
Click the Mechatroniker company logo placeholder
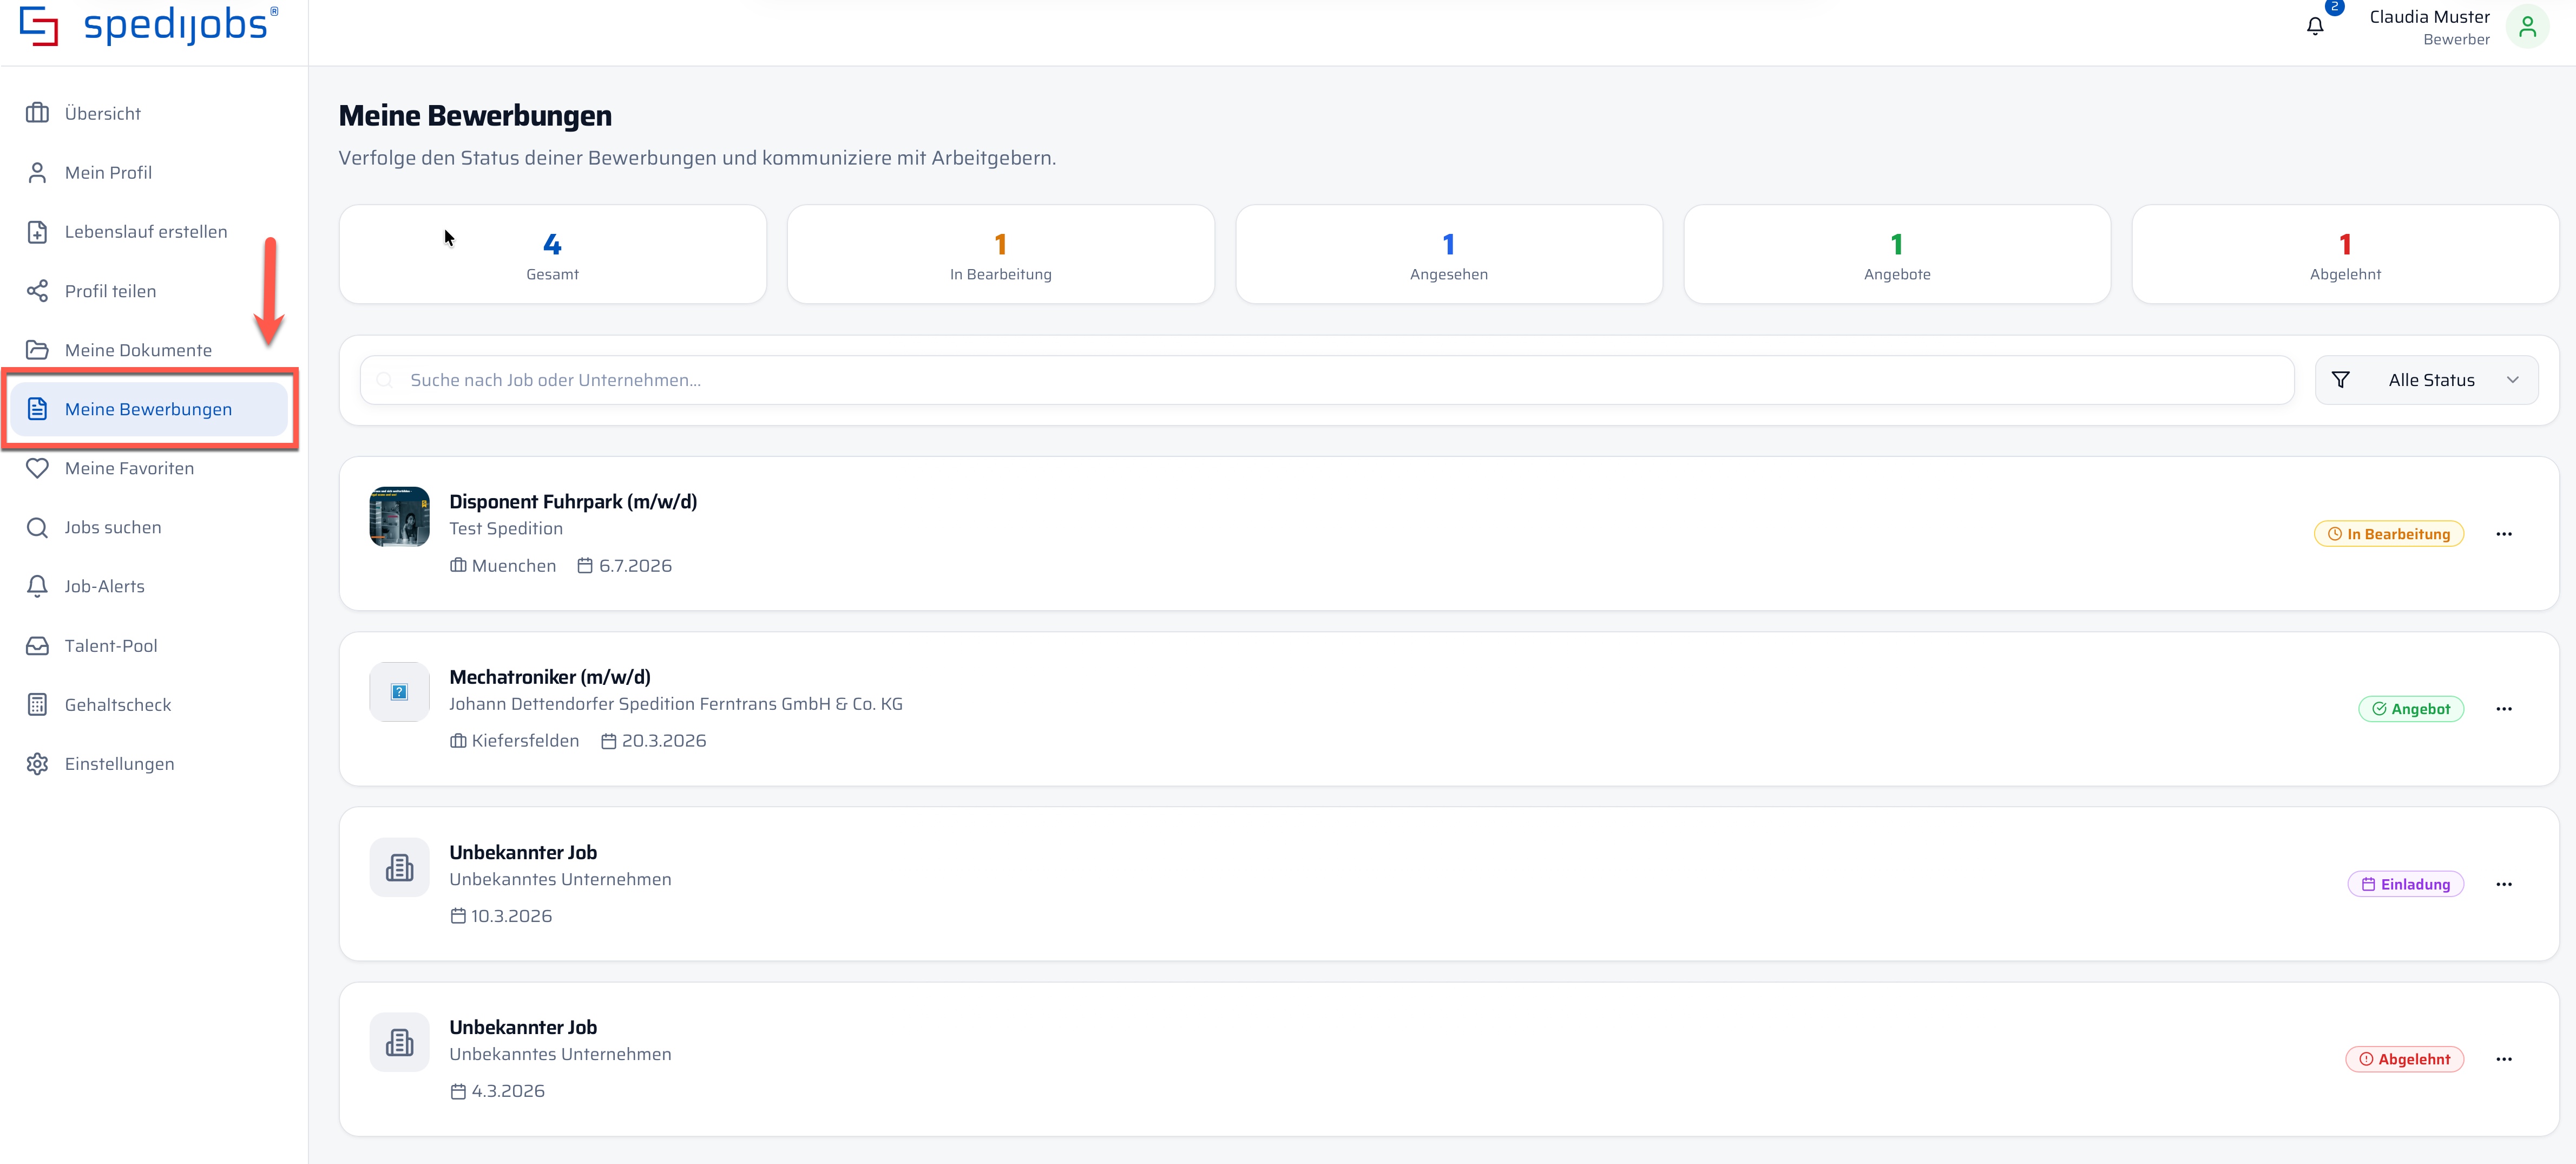coord(399,692)
